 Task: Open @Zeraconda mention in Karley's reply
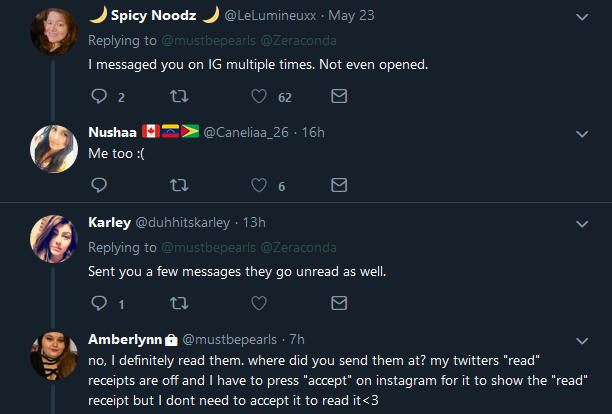click(298, 247)
